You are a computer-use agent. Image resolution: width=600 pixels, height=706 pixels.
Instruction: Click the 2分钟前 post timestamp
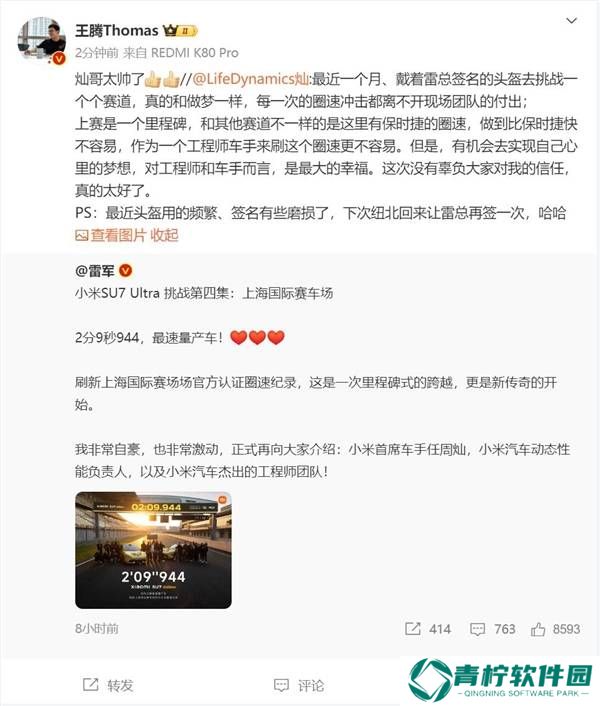96,53
